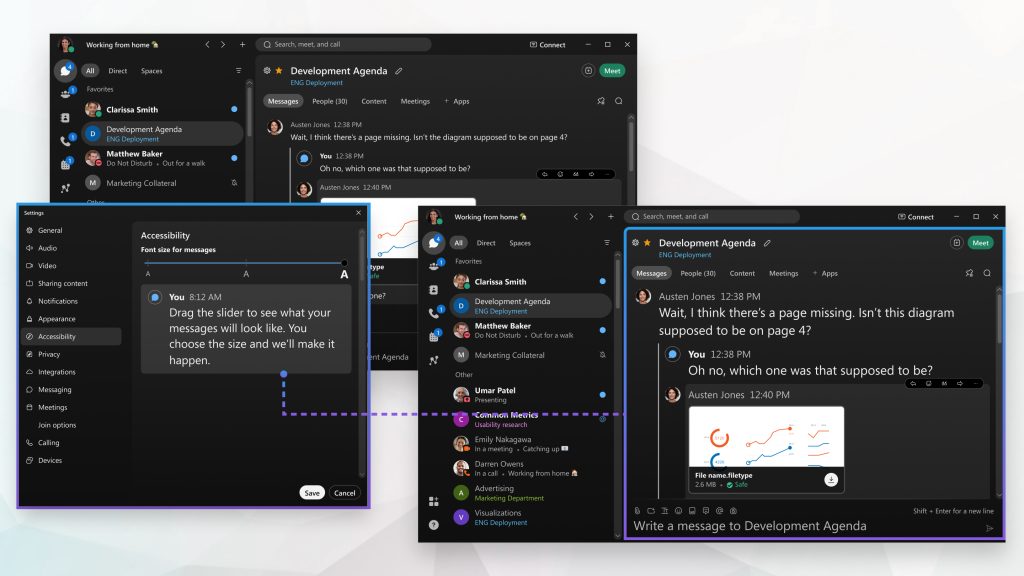1024x576 pixels.
Task: Open the Content tab of Development Agenda
Action: tap(742, 273)
